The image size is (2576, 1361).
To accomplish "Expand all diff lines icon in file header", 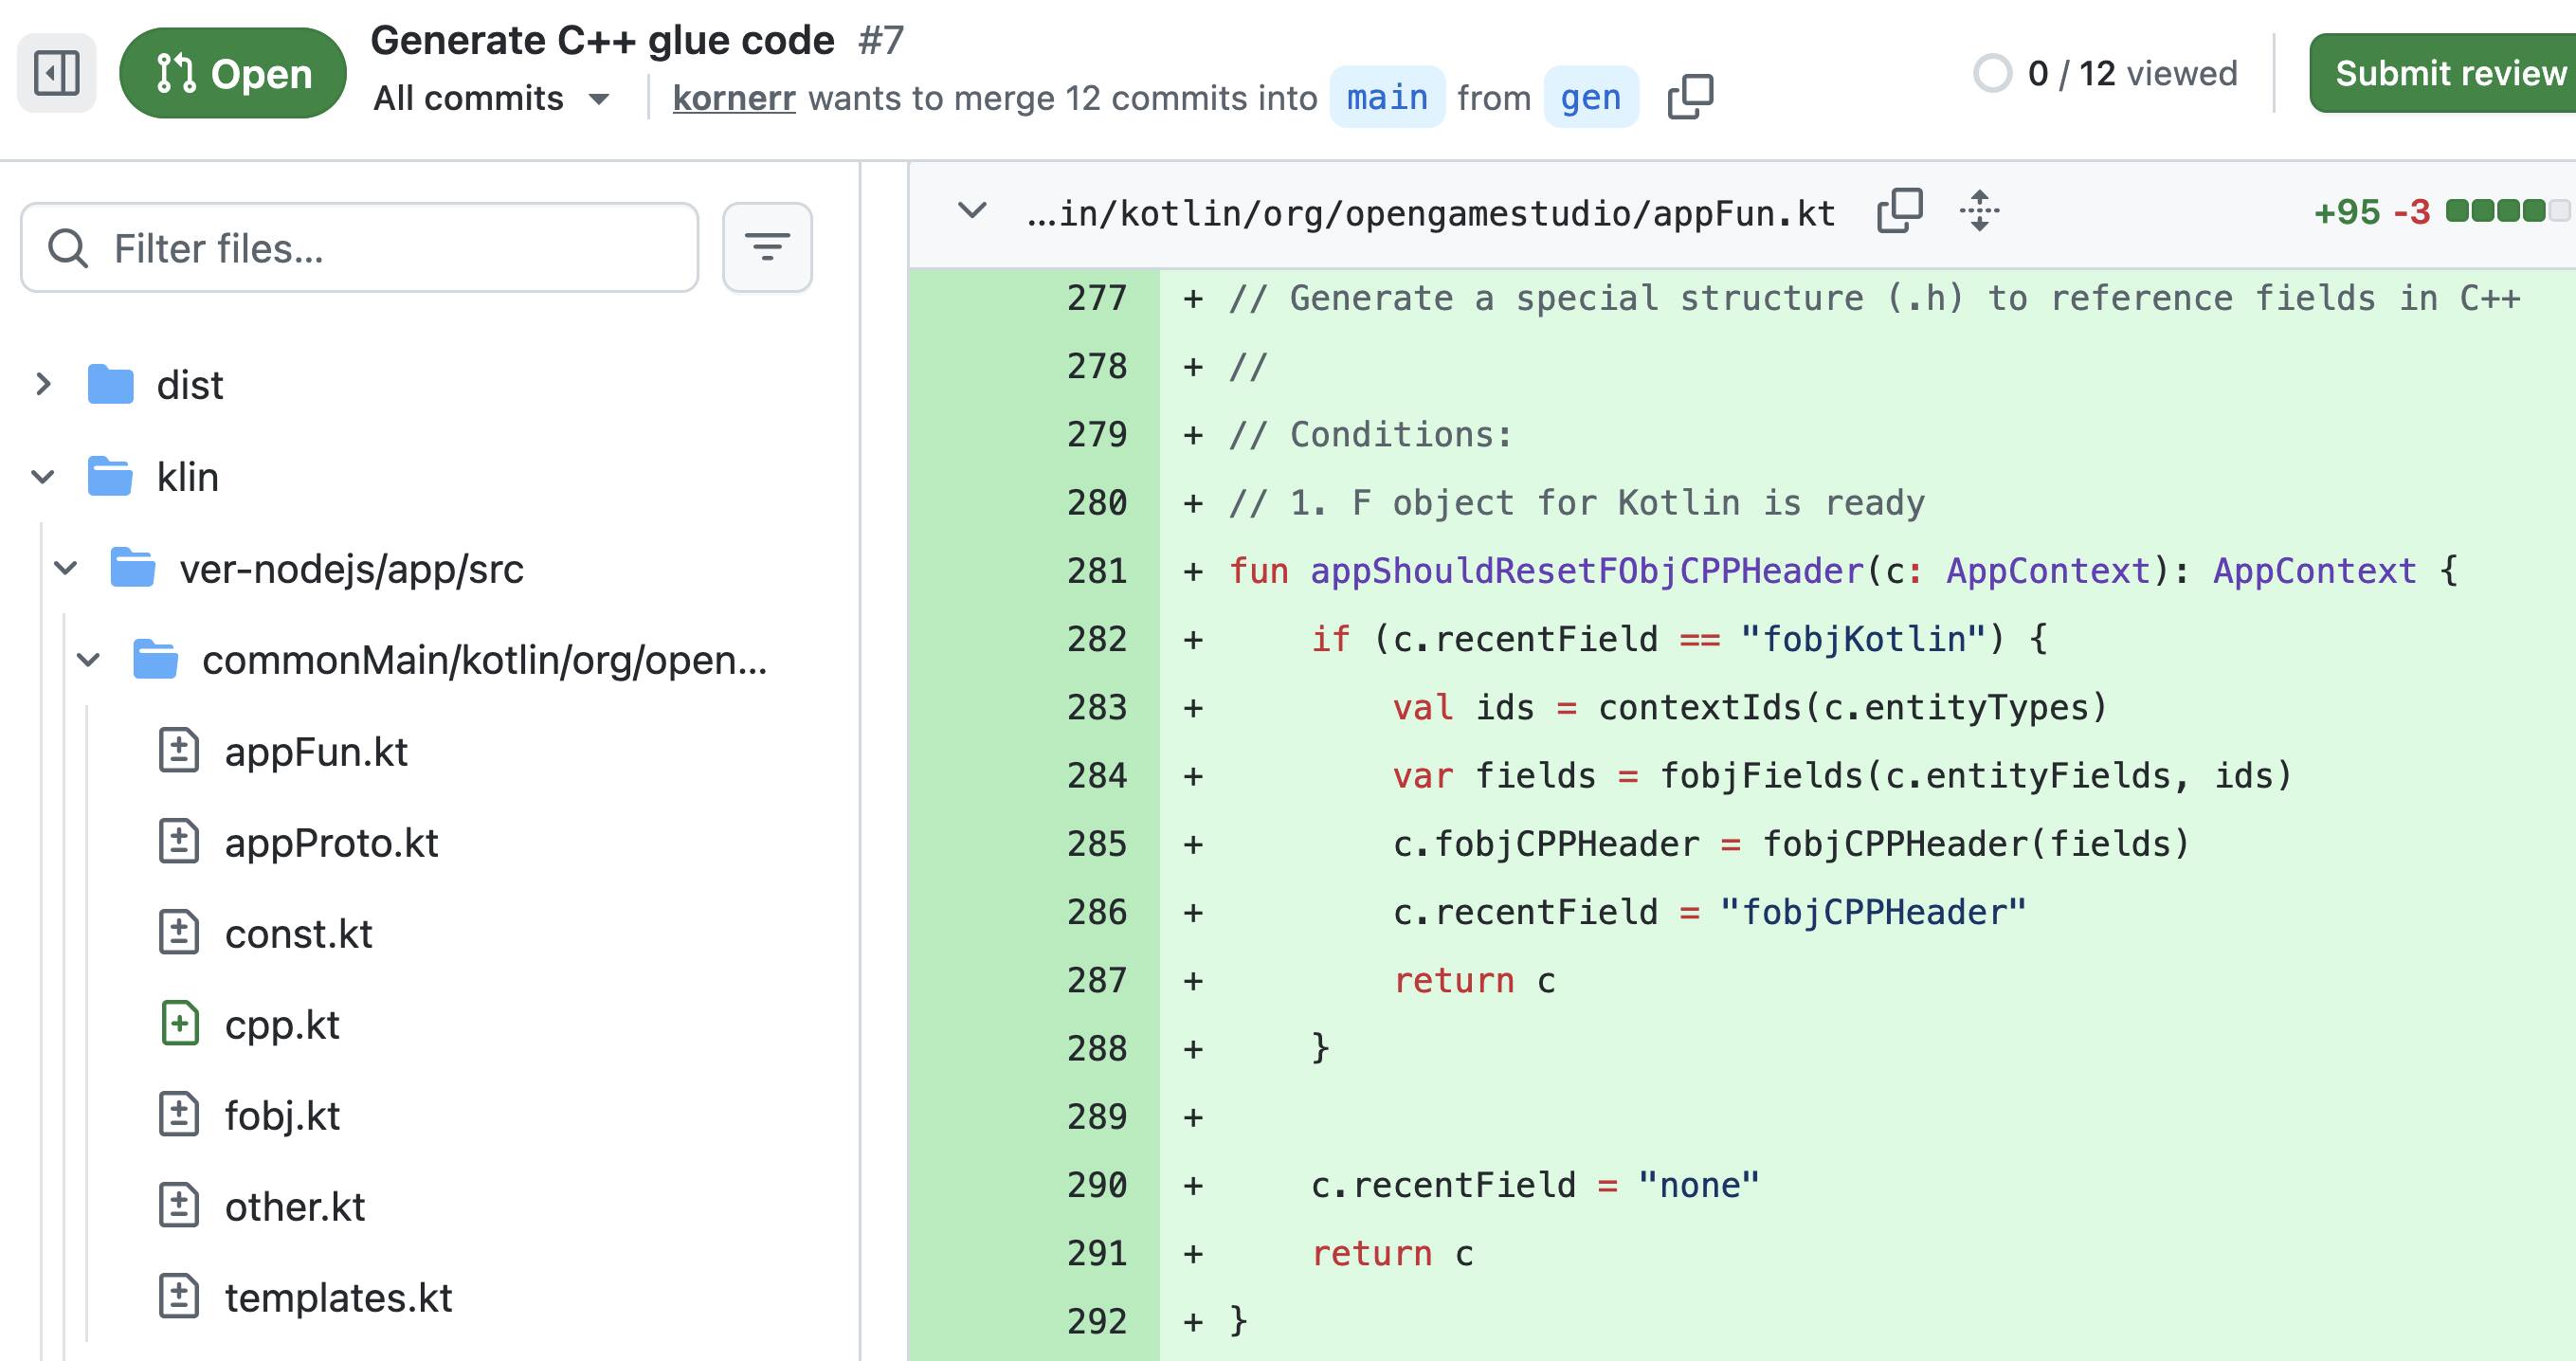I will 1979,211.
